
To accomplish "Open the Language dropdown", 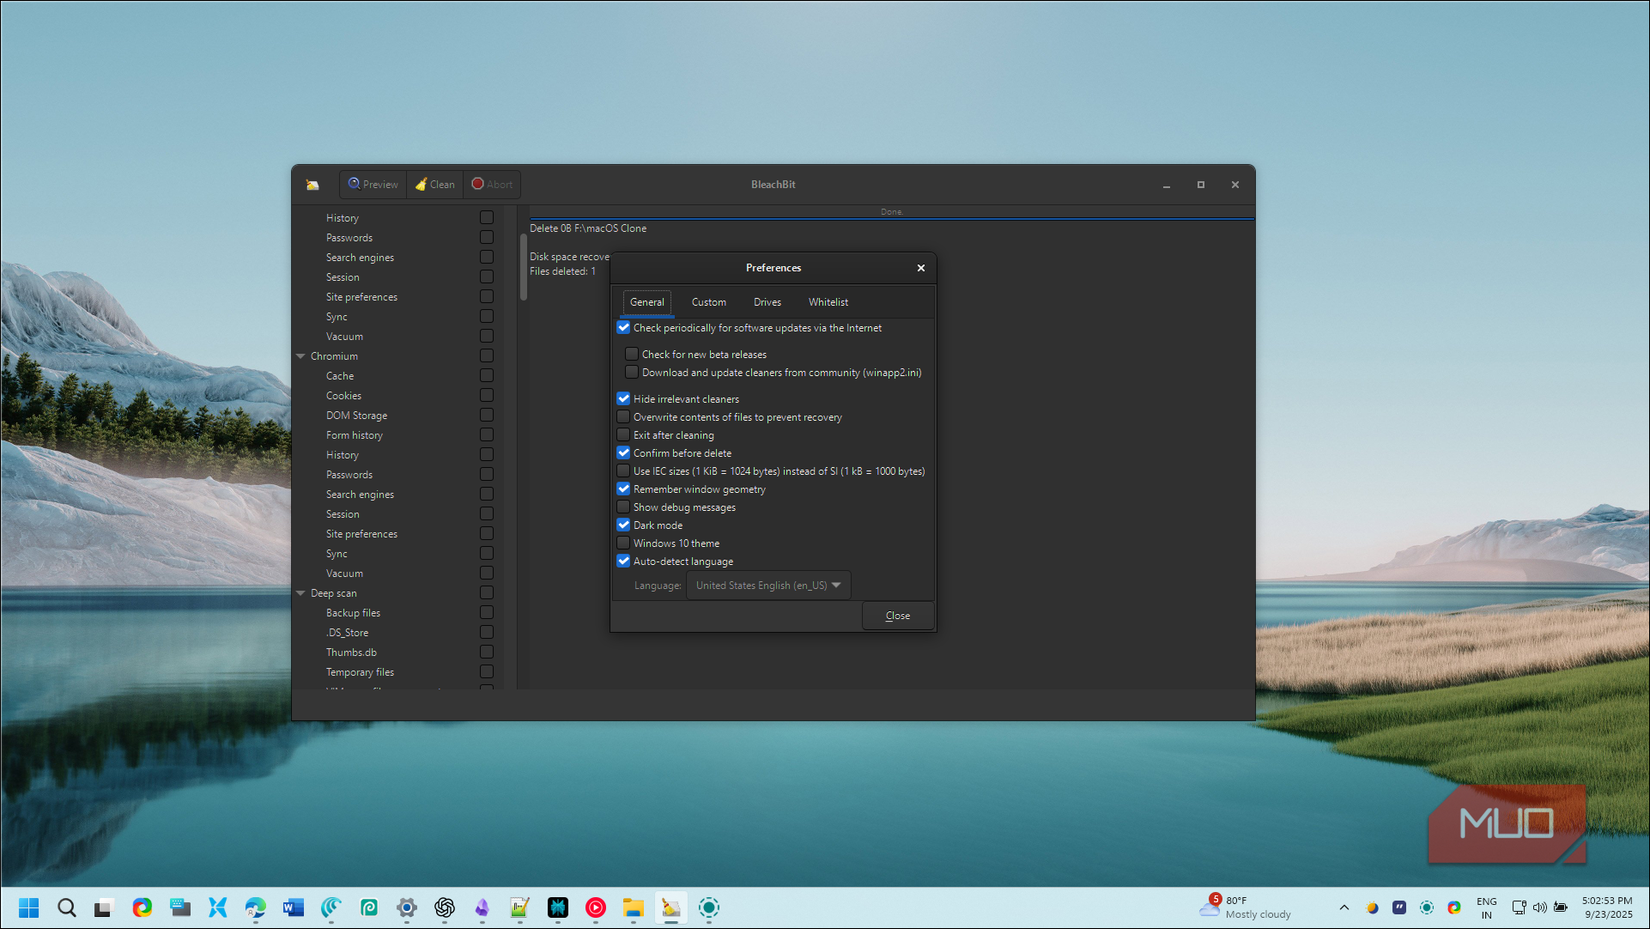I will [768, 585].
